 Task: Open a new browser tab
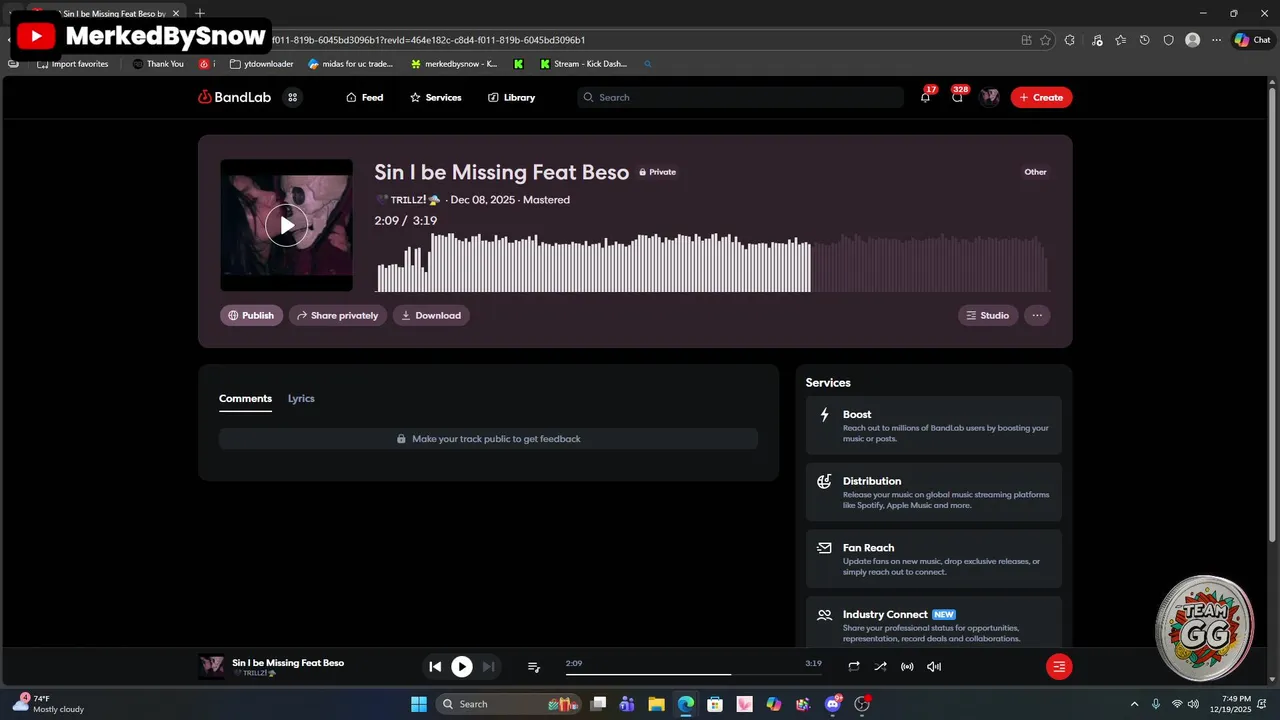coord(200,13)
